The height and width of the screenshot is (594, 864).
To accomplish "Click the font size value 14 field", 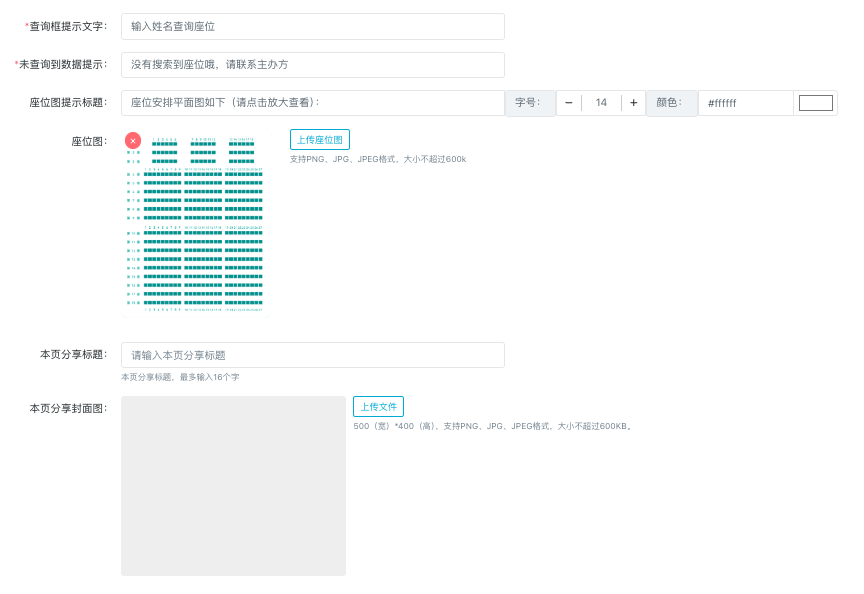I will coord(601,103).
